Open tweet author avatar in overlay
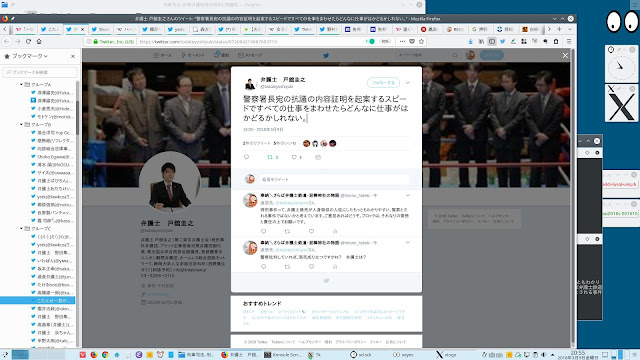 coord(250,84)
